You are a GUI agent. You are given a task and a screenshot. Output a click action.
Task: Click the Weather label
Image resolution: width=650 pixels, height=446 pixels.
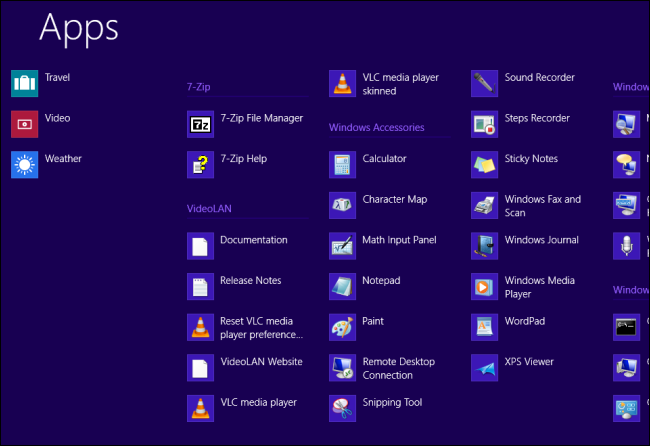tap(63, 159)
